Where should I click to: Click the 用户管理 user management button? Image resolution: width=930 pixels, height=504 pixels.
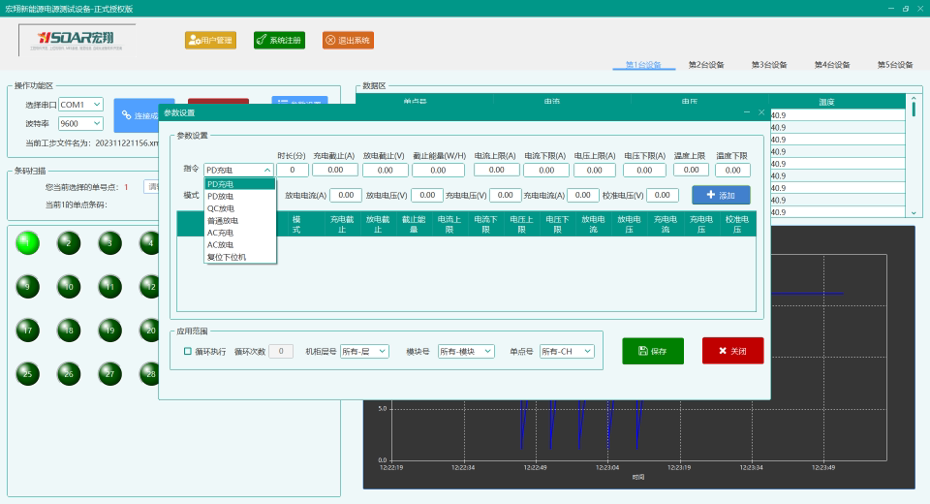click(x=211, y=40)
